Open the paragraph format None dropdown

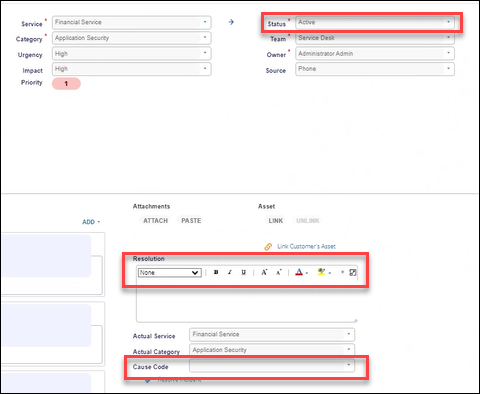click(x=170, y=273)
